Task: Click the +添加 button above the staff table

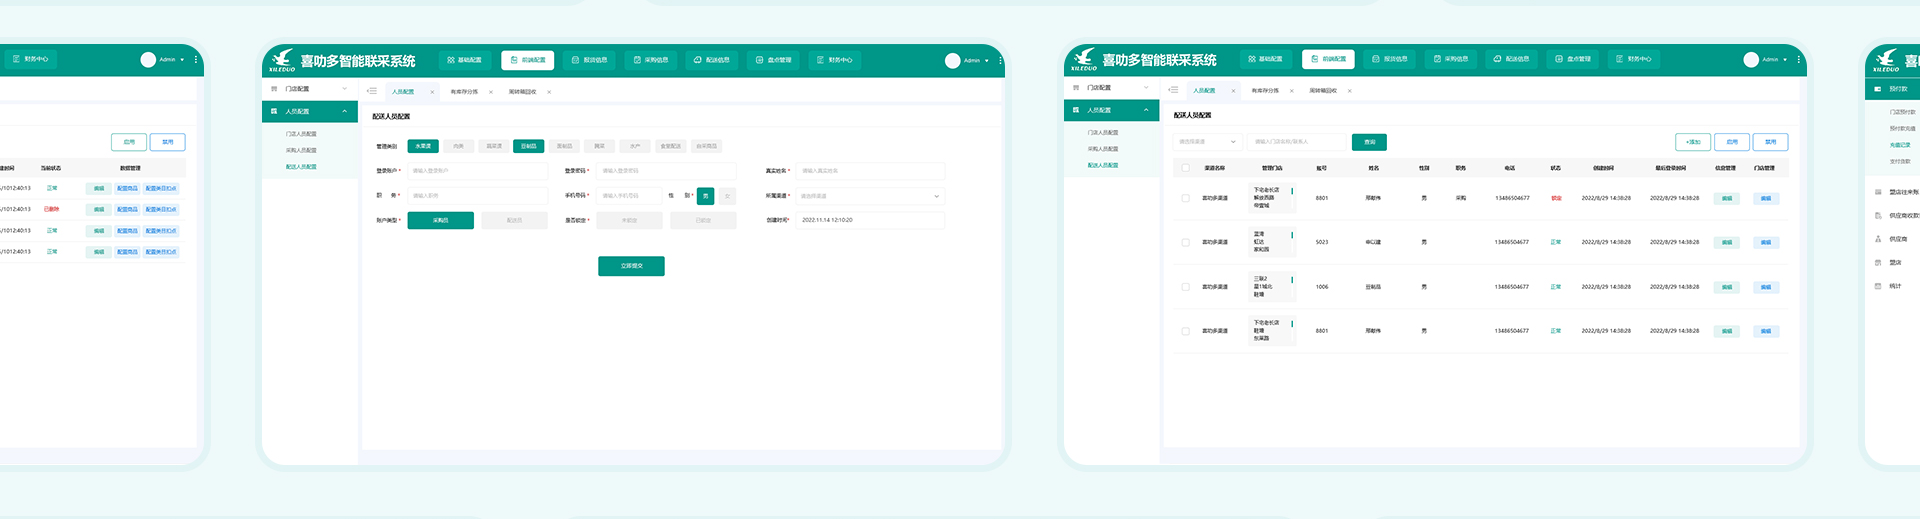Action: click(x=1692, y=142)
